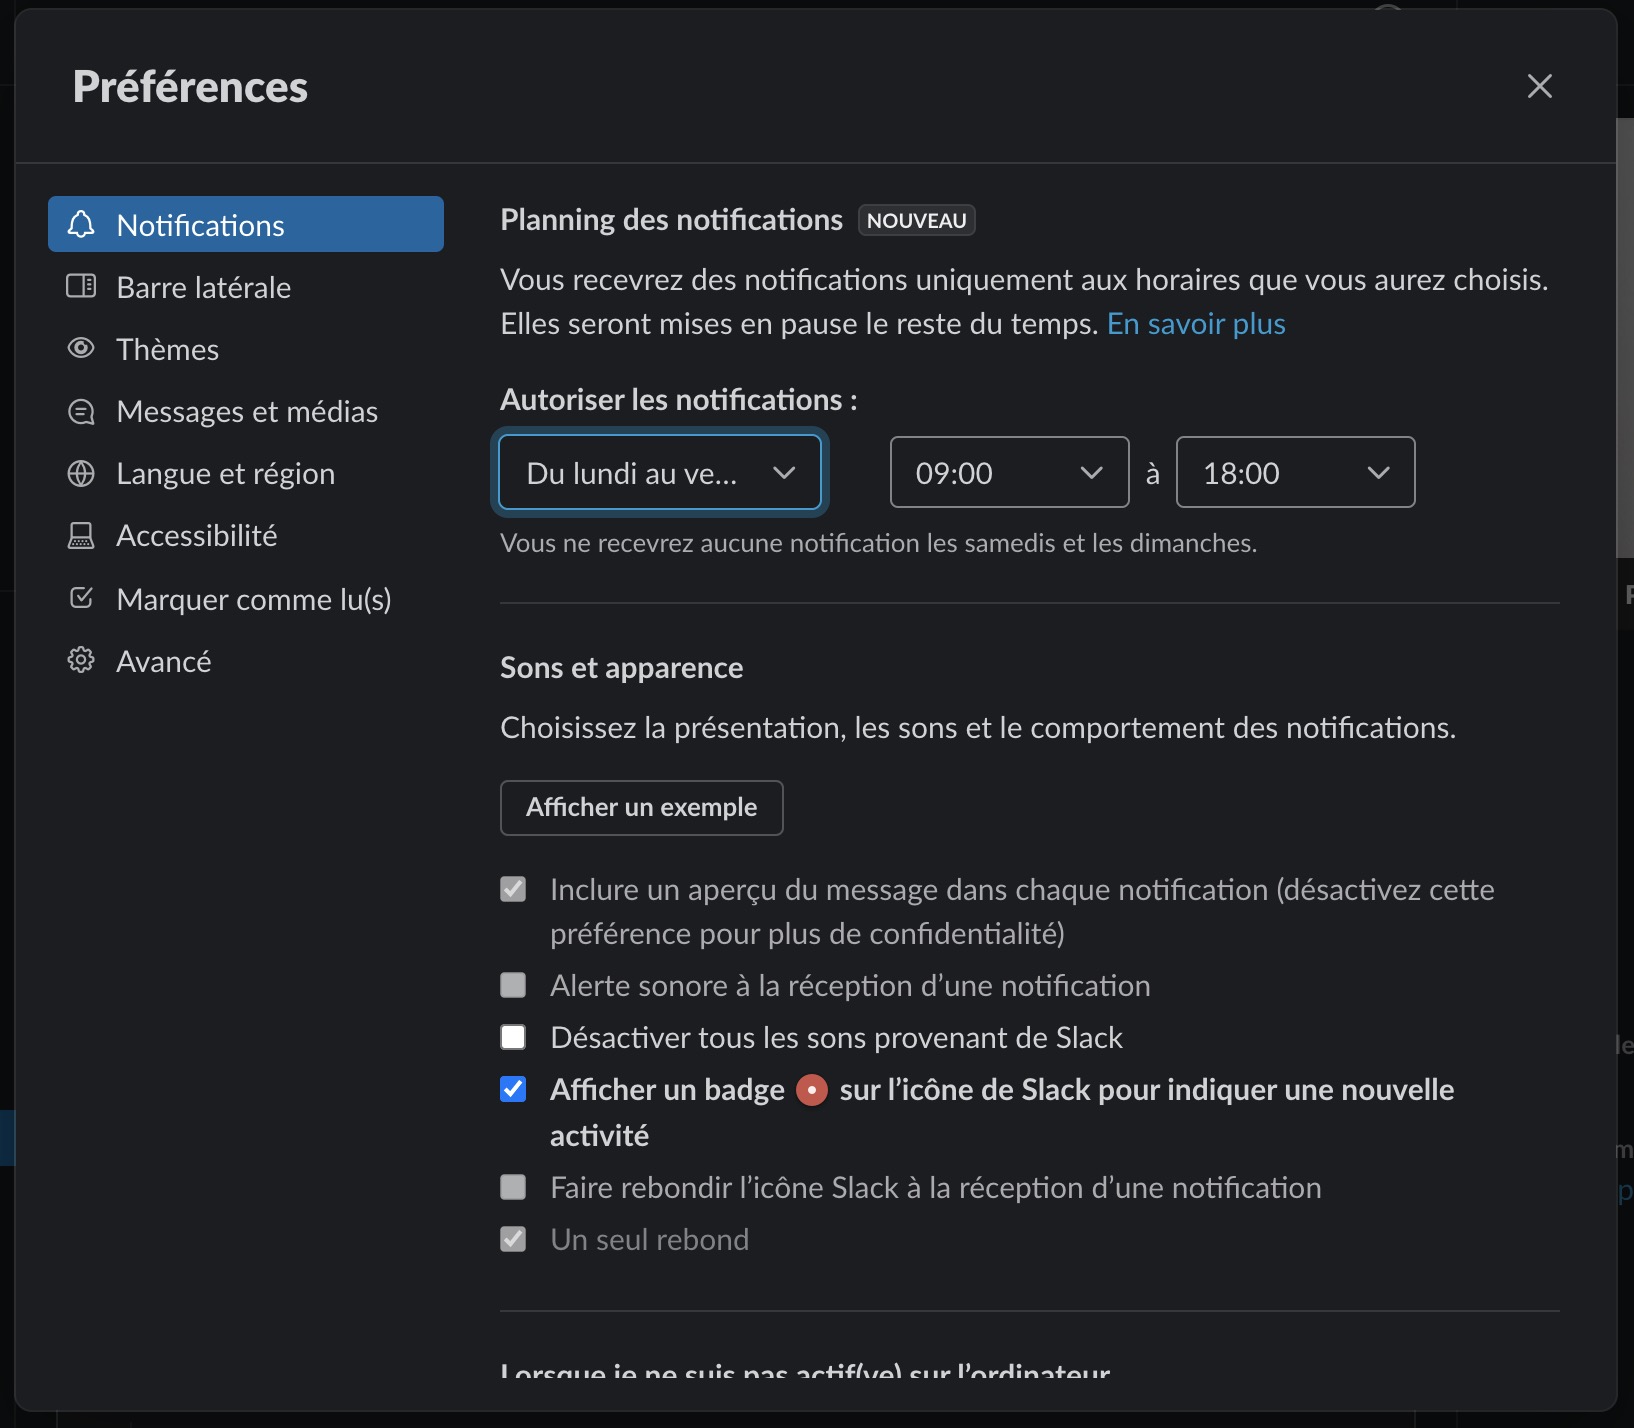The image size is (1634, 1428).
Task: Open the 18:00 end time dropdown
Action: coord(1295,472)
